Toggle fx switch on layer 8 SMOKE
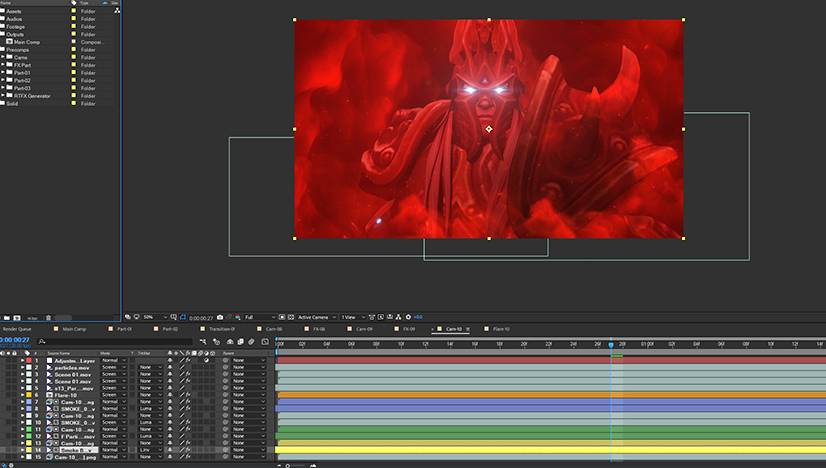Viewport: 826px width, 468px height. 188,408
